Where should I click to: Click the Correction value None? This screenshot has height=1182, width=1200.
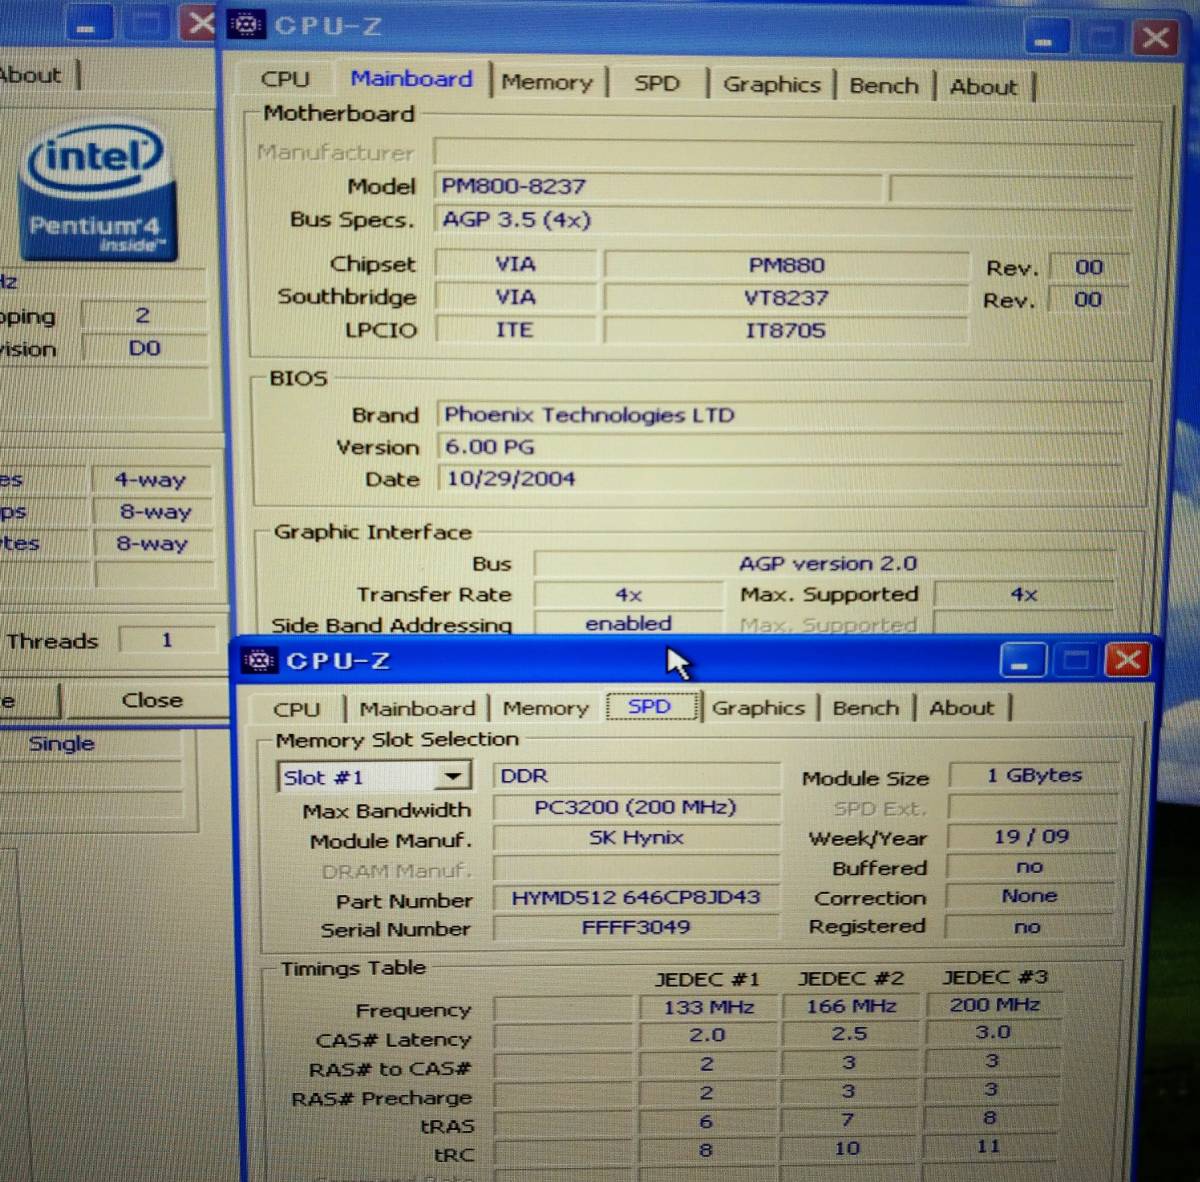pos(1030,896)
